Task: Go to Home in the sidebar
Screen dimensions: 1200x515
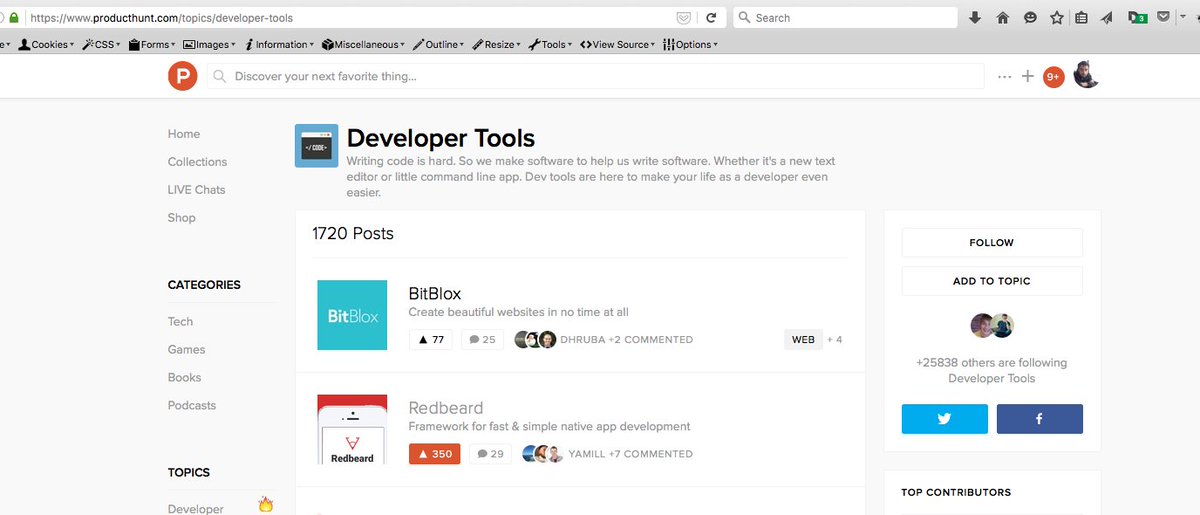Action: 184,134
